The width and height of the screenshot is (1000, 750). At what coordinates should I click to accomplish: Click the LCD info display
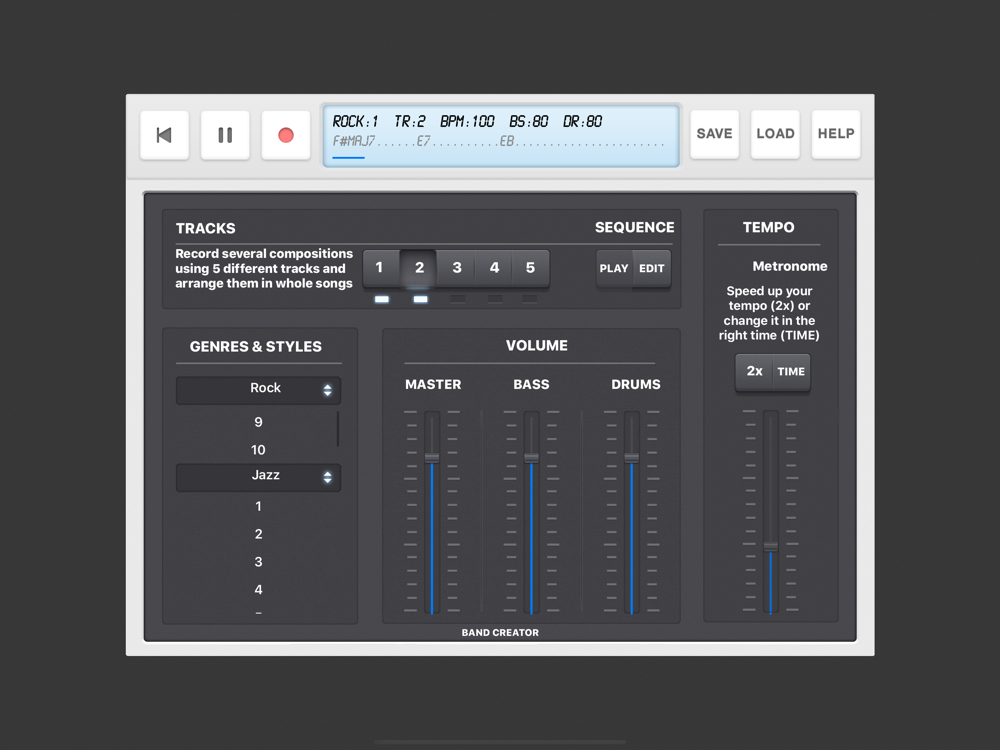tap(501, 136)
